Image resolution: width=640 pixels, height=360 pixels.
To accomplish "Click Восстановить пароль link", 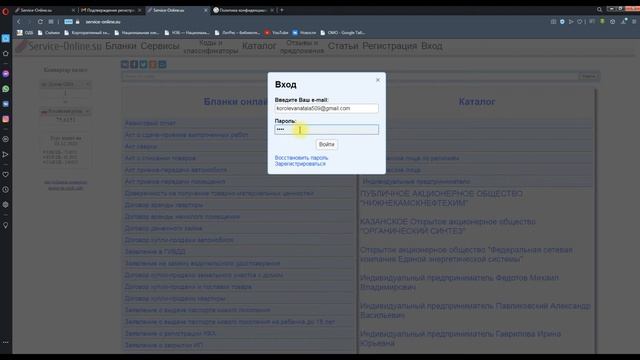I will pos(301,158).
